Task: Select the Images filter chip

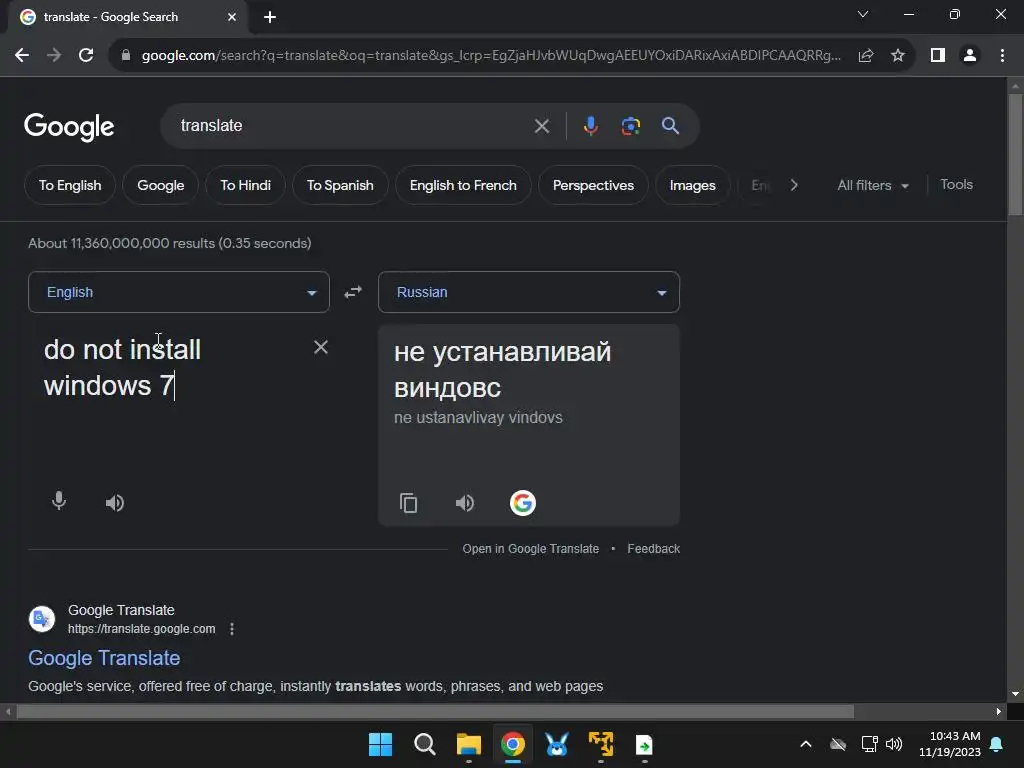Action: (x=692, y=185)
